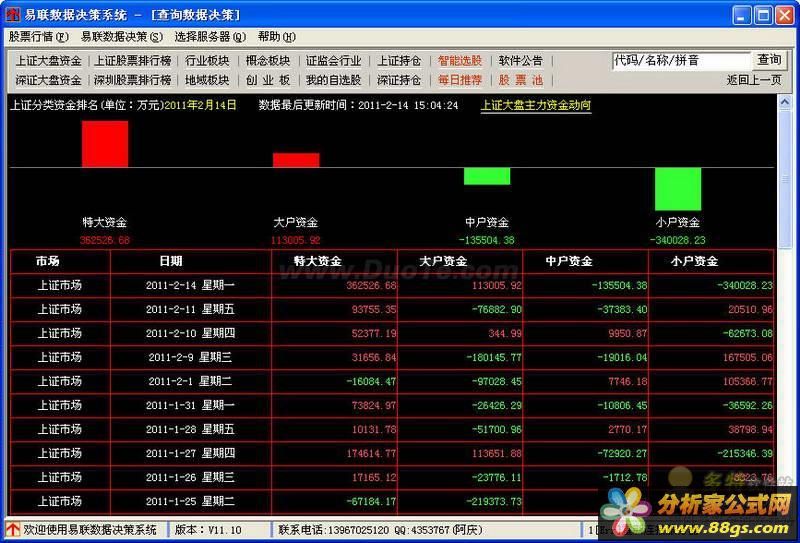
Task: Click the red arrow icon in status bar
Action: pos(13,530)
